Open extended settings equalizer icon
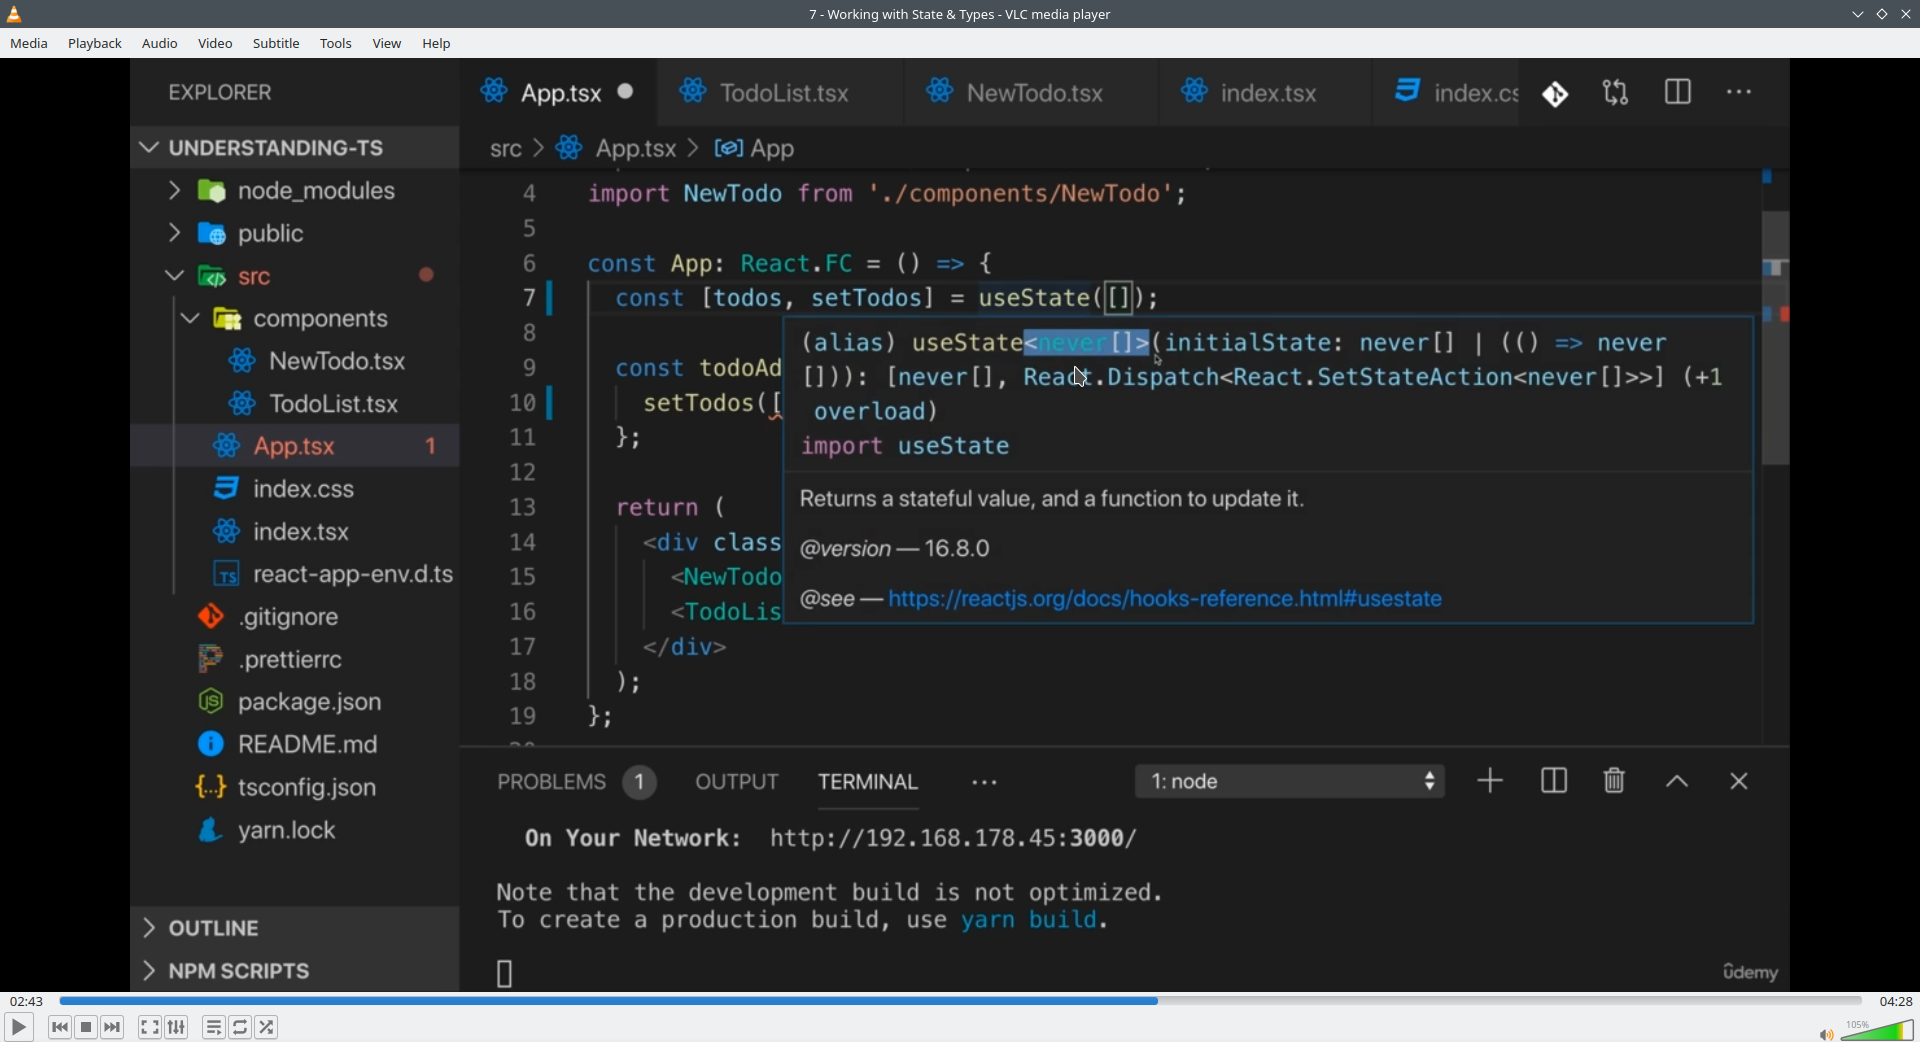This screenshot has width=1920, height=1042. click(x=177, y=1027)
